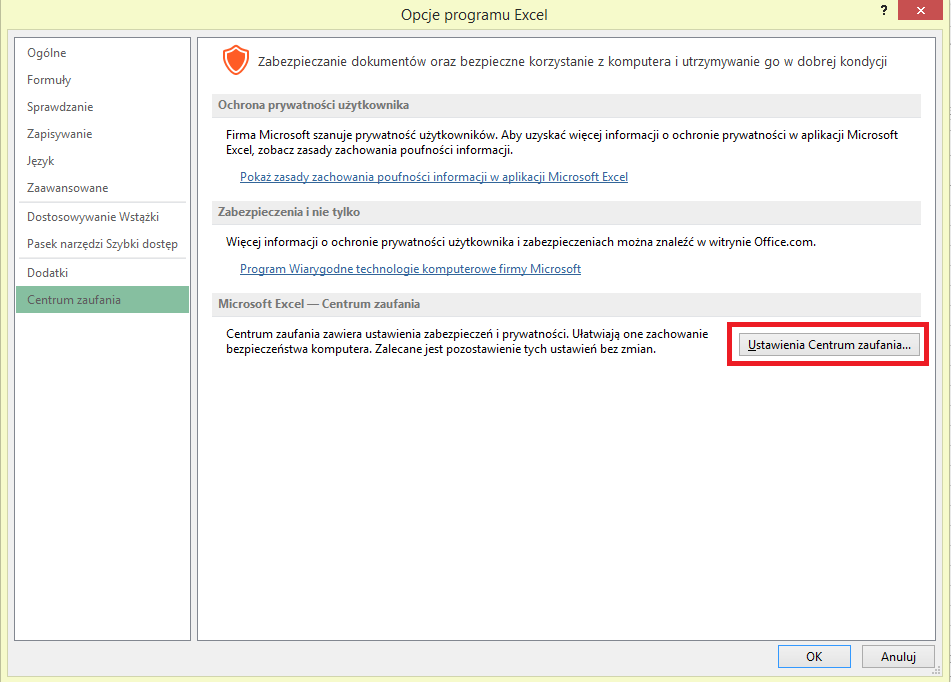Click the Ustawienia Centrum zaufania button

pyautogui.click(x=828, y=345)
